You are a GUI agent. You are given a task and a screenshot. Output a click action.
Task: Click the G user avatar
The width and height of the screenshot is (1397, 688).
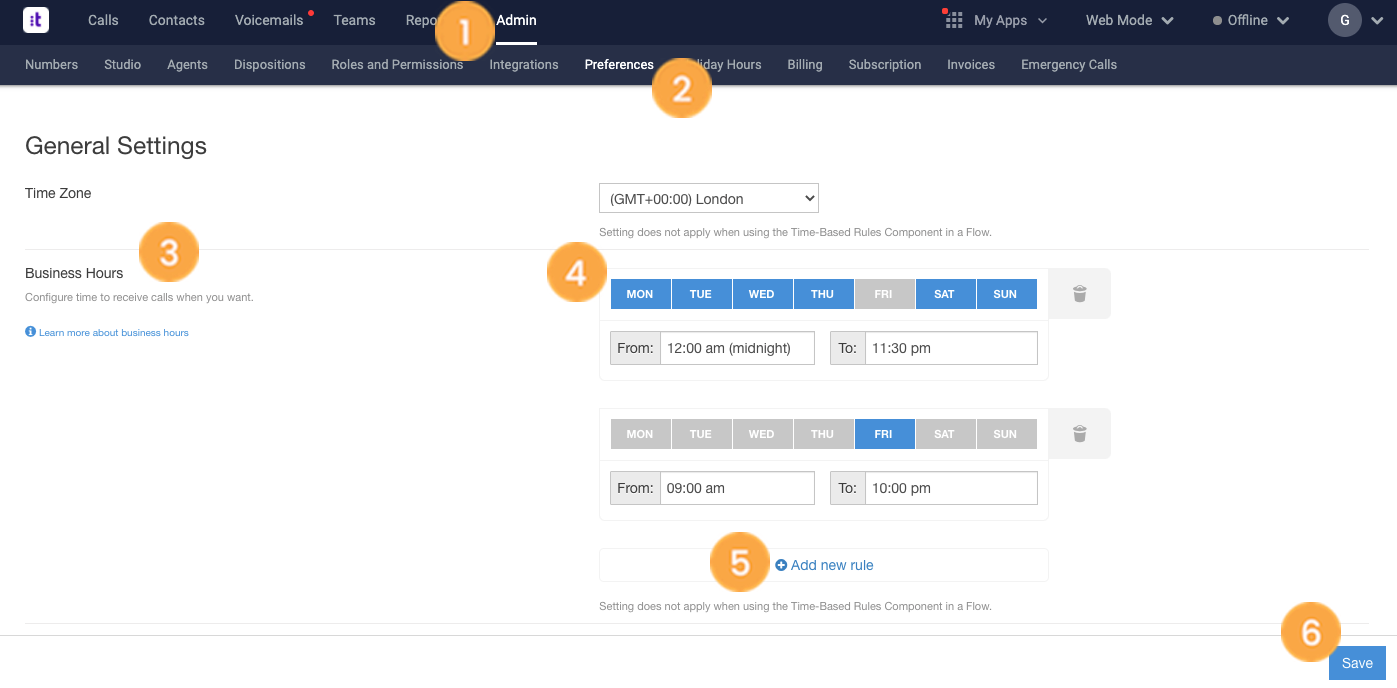(1344, 20)
